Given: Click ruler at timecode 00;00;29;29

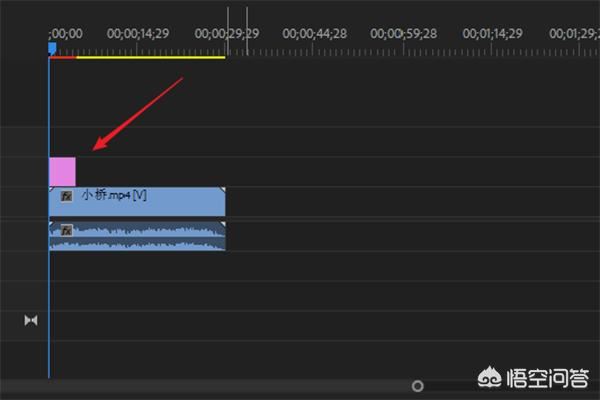Looking at the screenshot, I should tap(227, 34).
